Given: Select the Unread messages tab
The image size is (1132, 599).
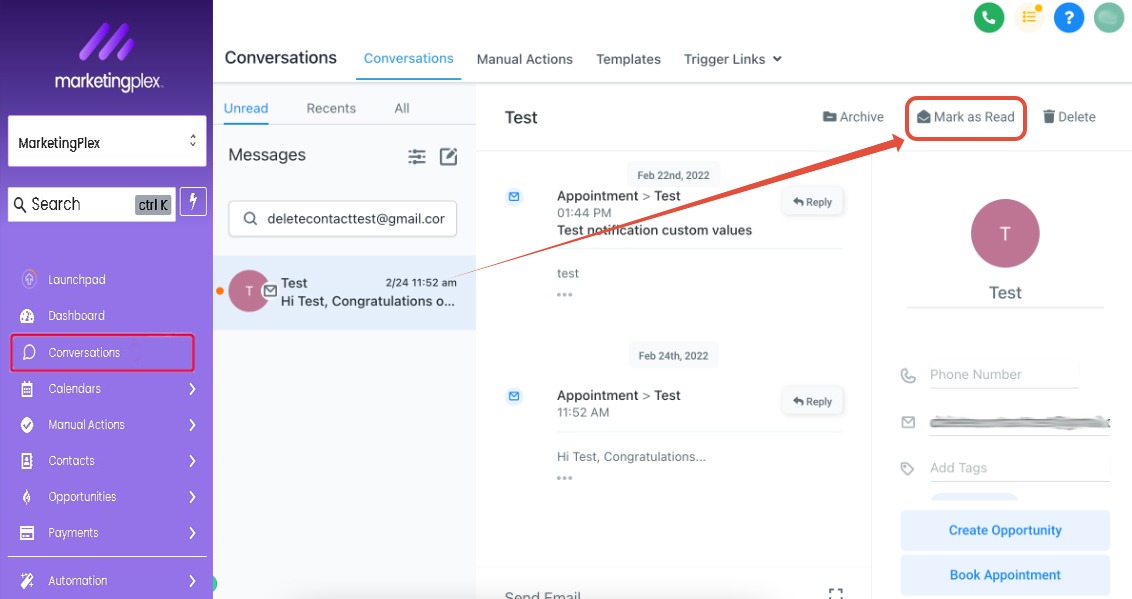Looking at the screenshot, I should point(245,108).
